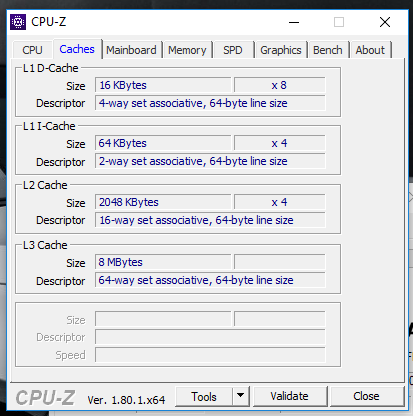Select the Caches tab

[77, 49]
